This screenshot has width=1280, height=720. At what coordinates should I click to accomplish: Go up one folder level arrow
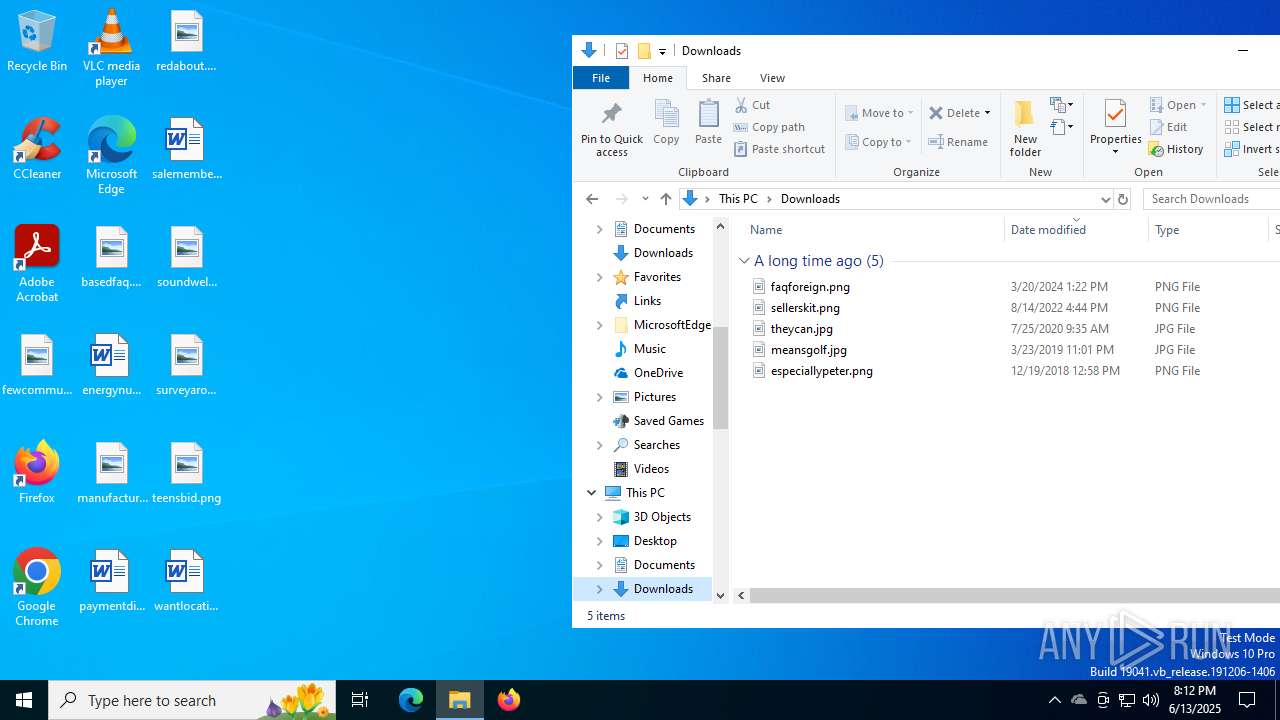click(666, 199)
